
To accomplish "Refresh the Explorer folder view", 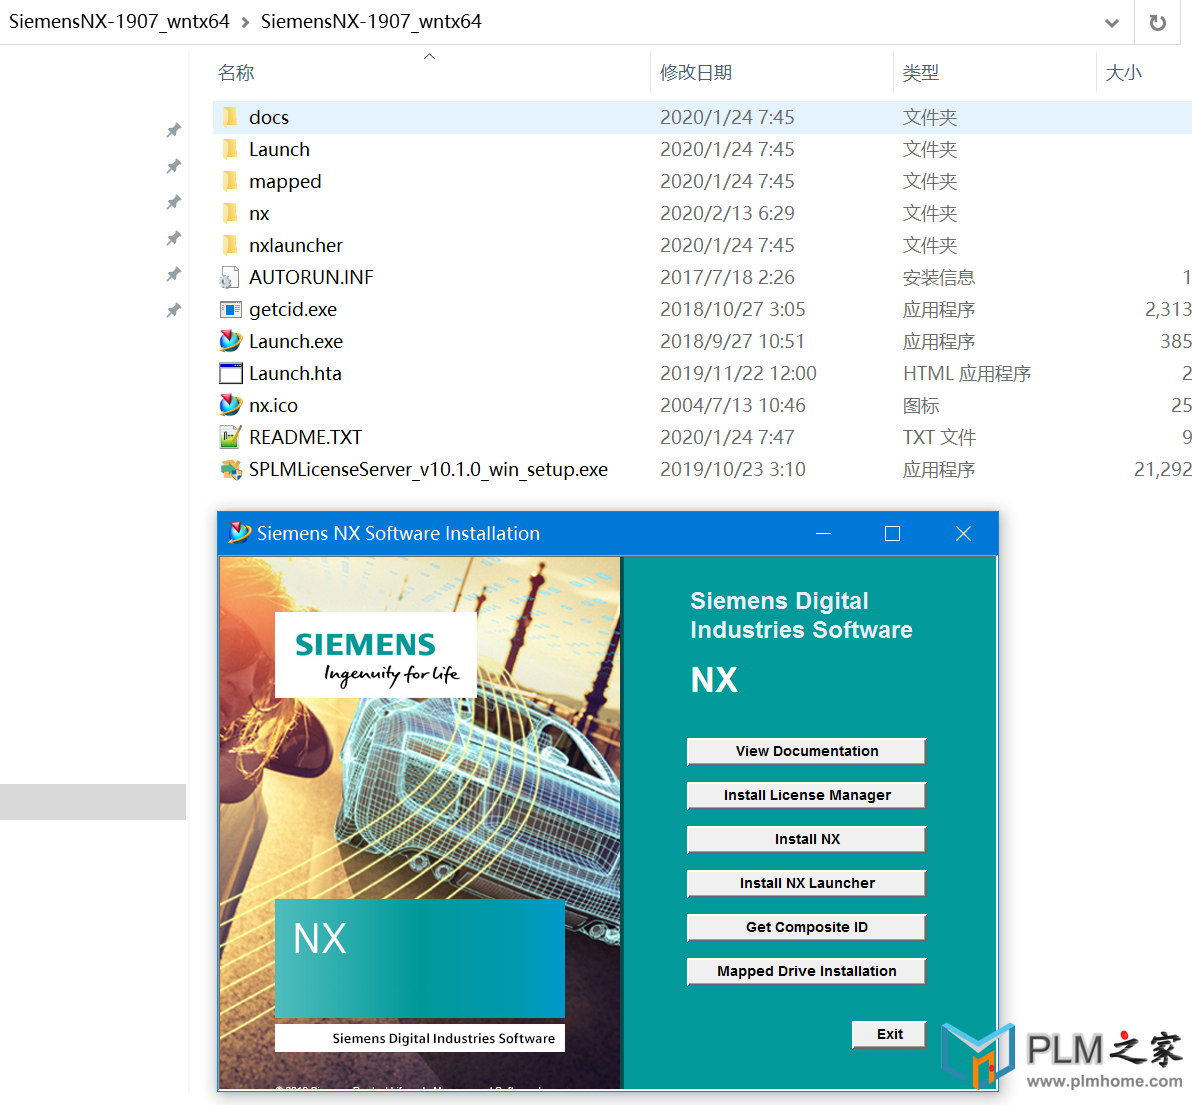I will point(1157,22).
